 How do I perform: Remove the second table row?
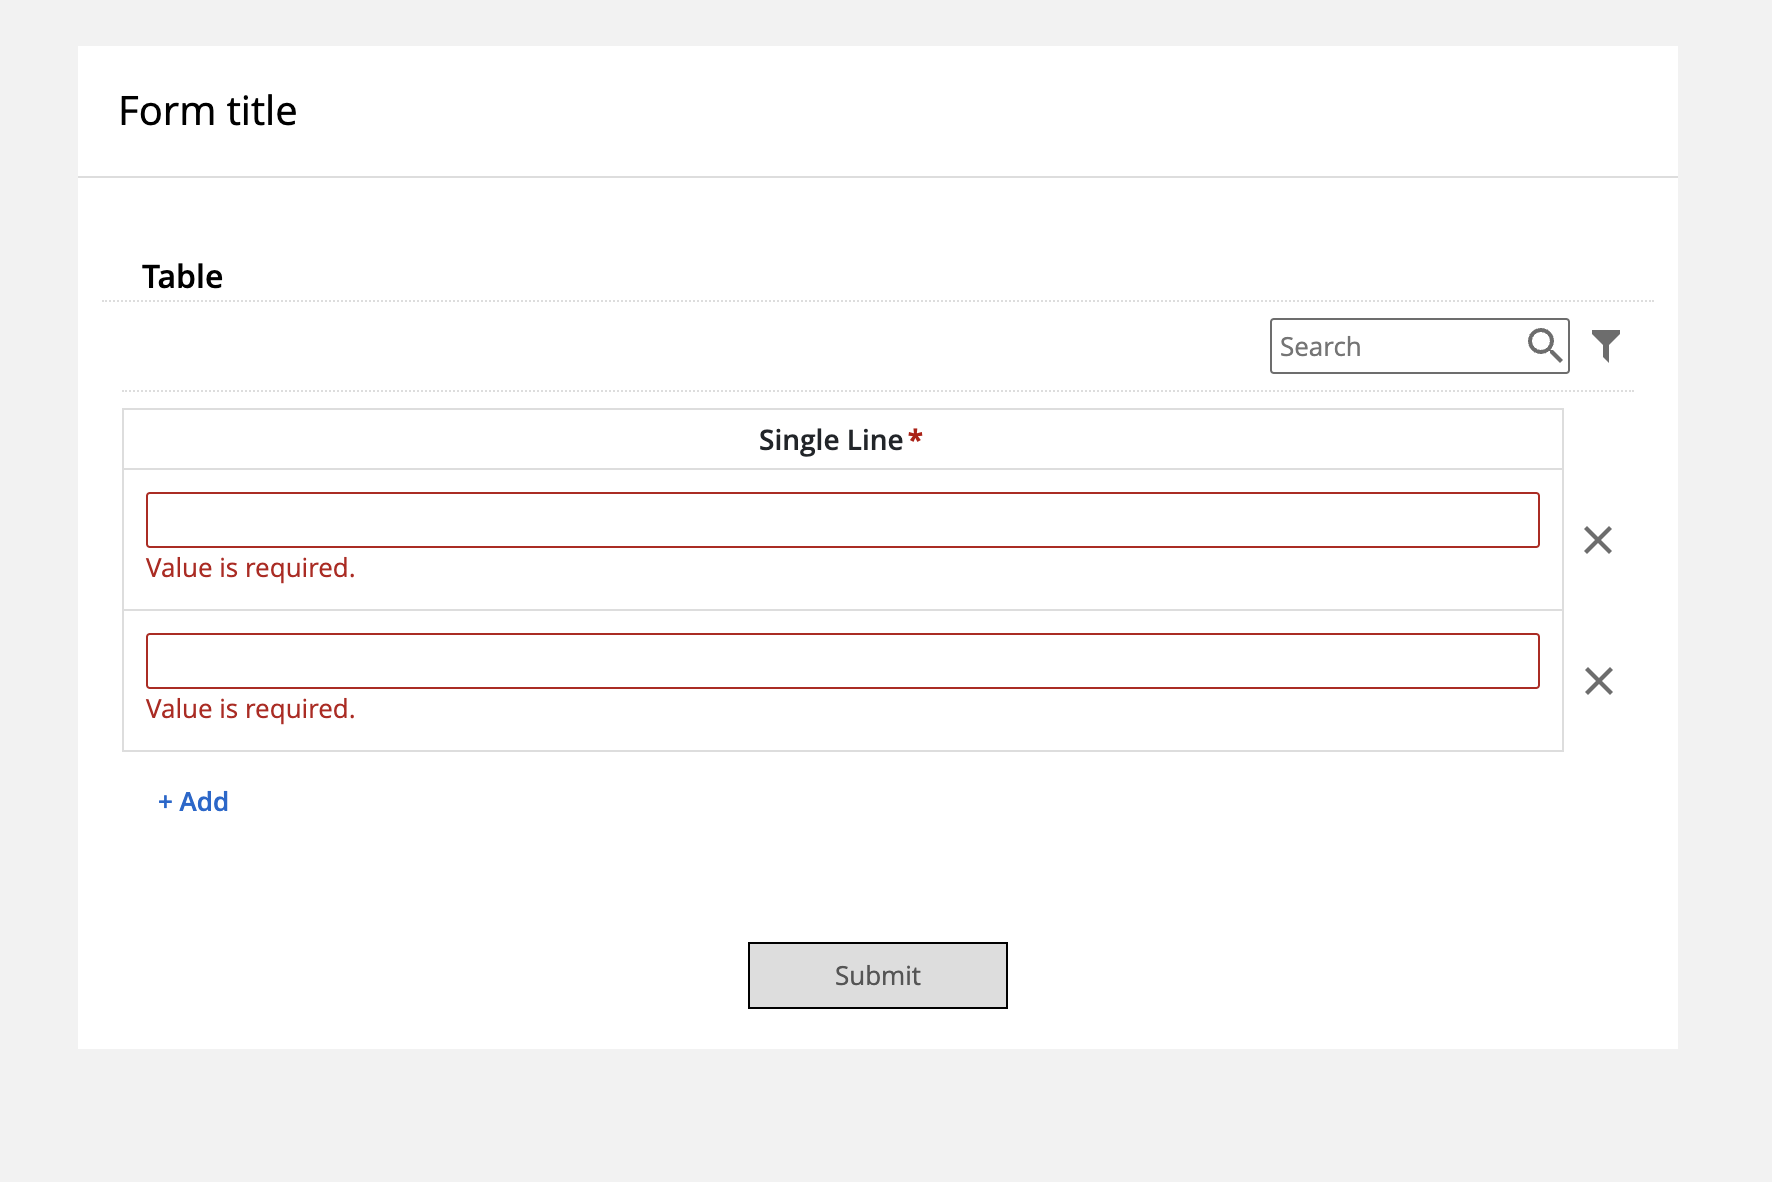(x=1598, y=681)
